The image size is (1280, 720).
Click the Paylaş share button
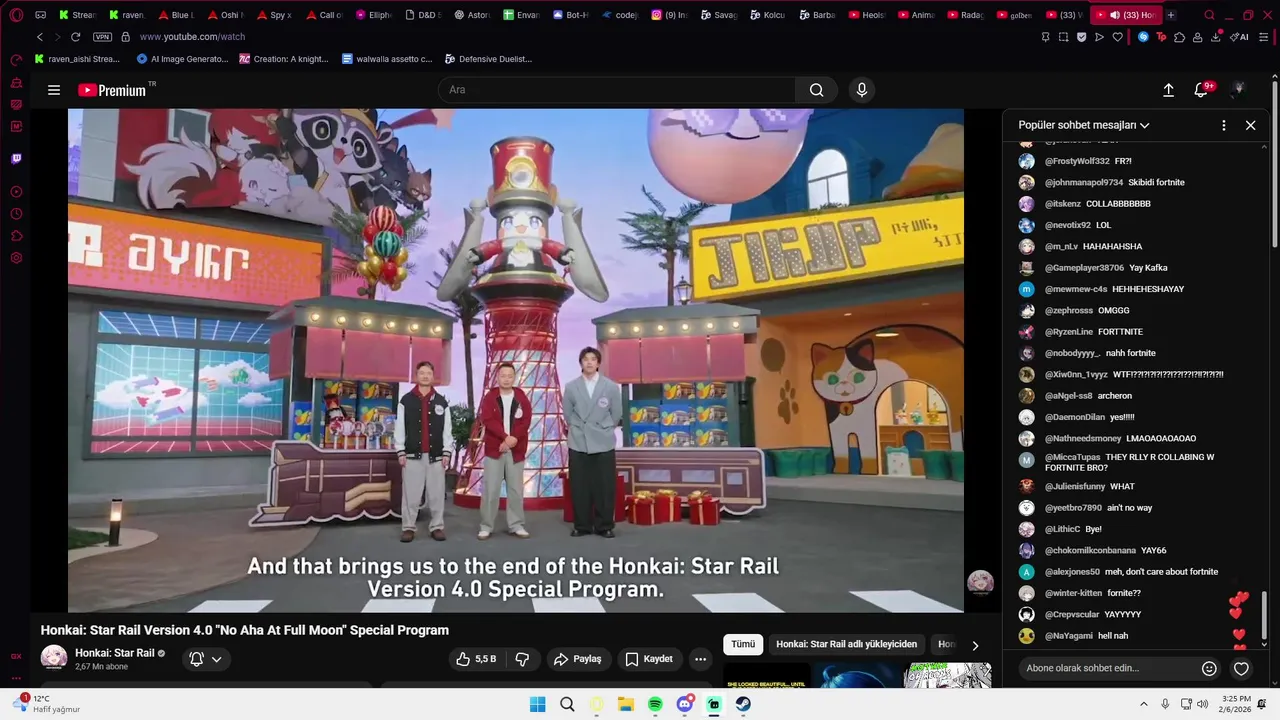coord(578,659)
